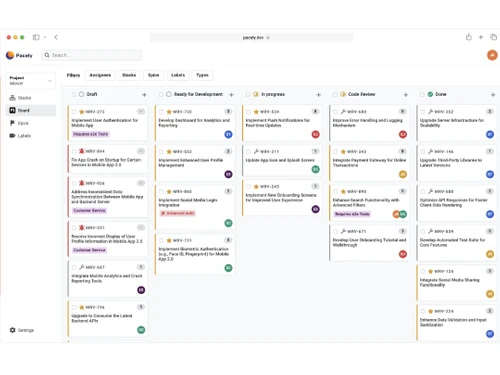
Task: Click Customer Service label on Address Inconsistent Data card
Action: pyautogui.click(x=89, y=211)
